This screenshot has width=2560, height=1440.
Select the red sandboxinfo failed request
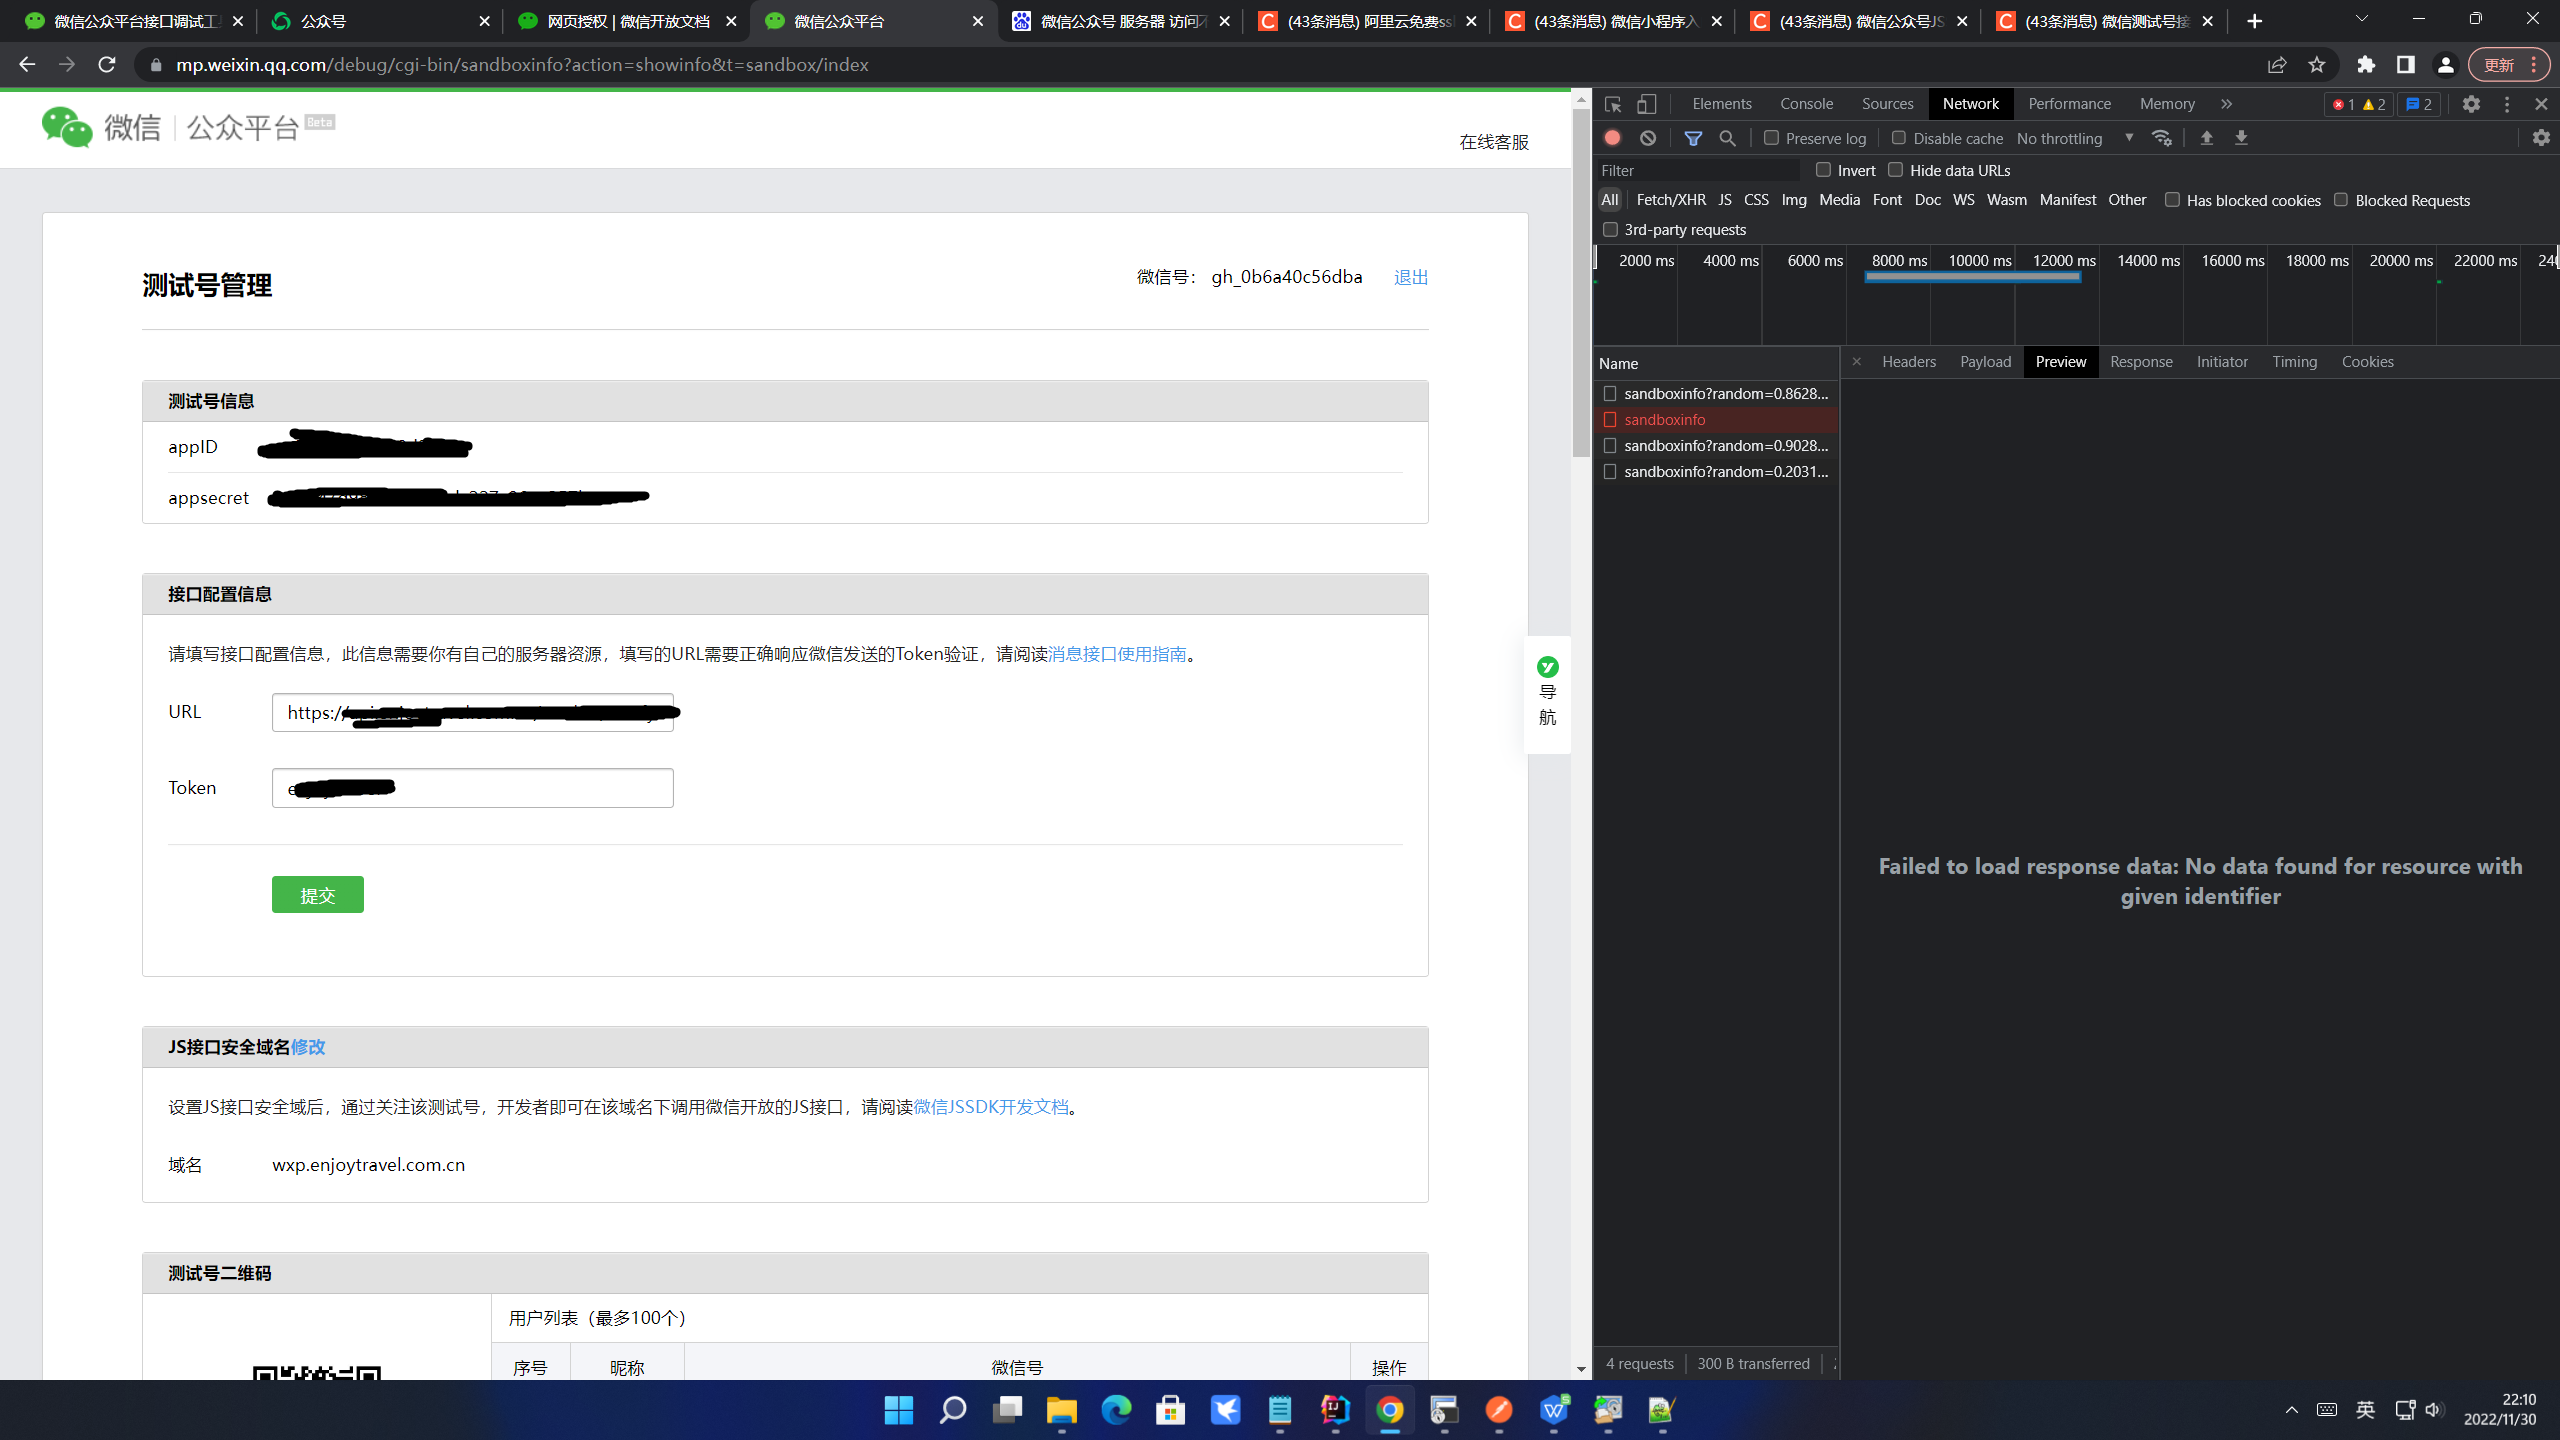(1716, 420)
